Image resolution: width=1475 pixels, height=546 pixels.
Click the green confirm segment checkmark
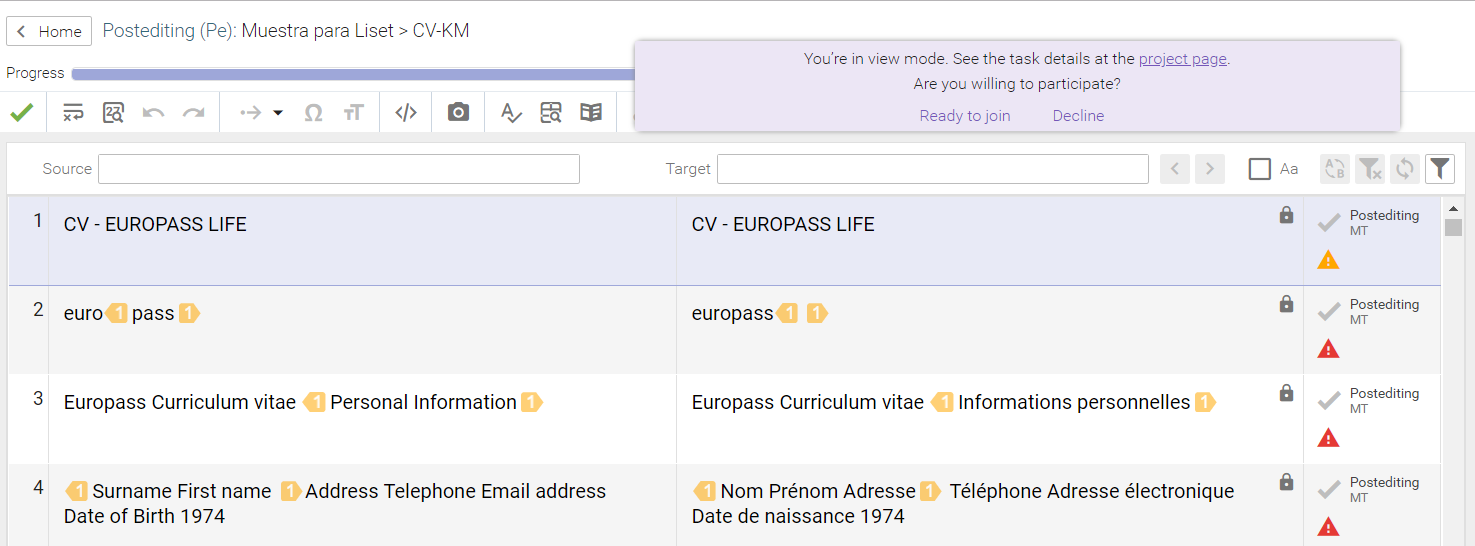click(x=21, y=112)
